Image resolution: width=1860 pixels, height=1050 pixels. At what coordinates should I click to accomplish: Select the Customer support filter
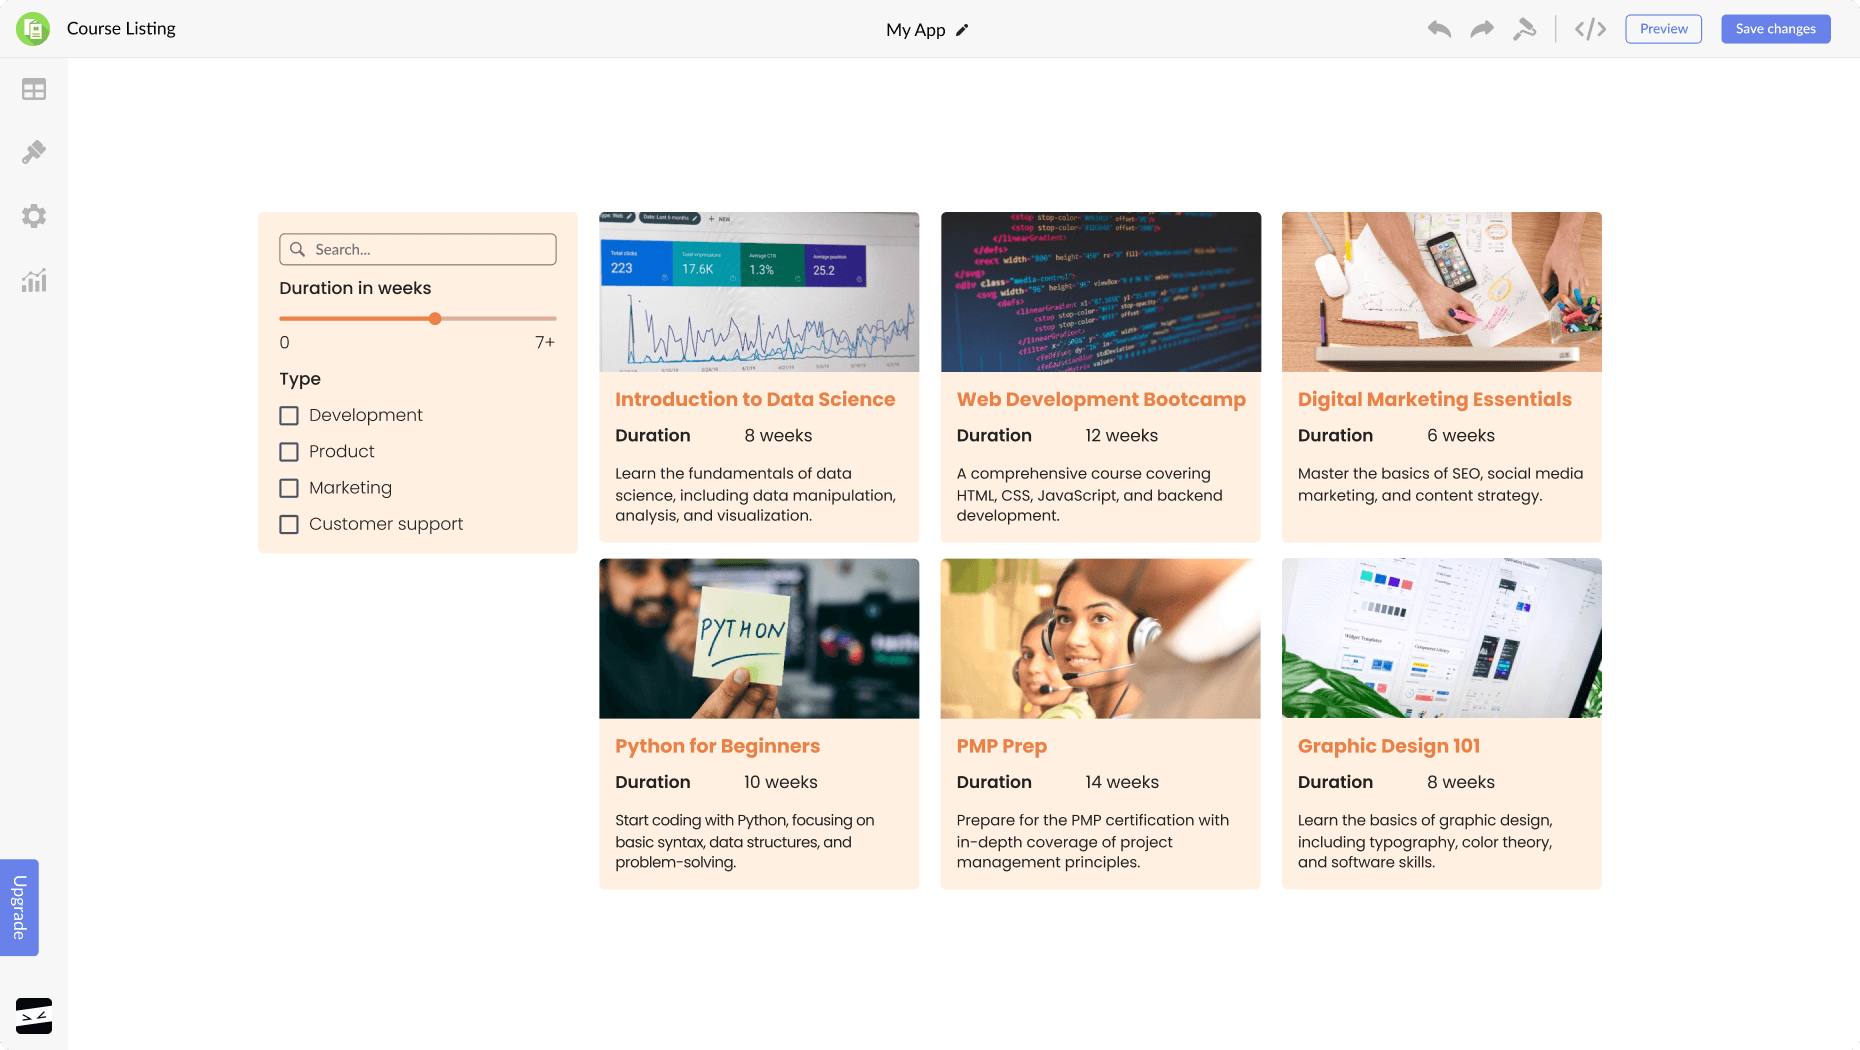(x=289, y=523)
